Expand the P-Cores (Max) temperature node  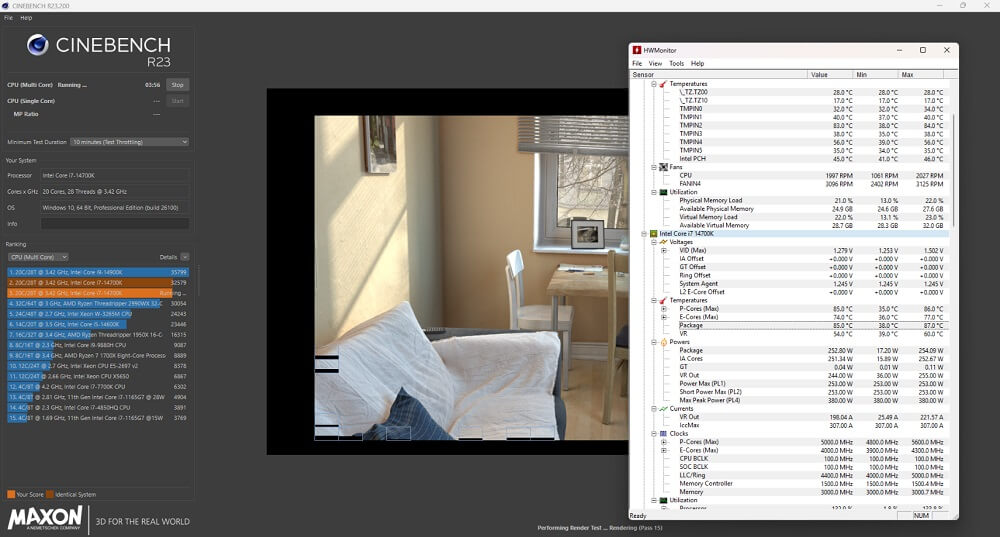[663, 308]
